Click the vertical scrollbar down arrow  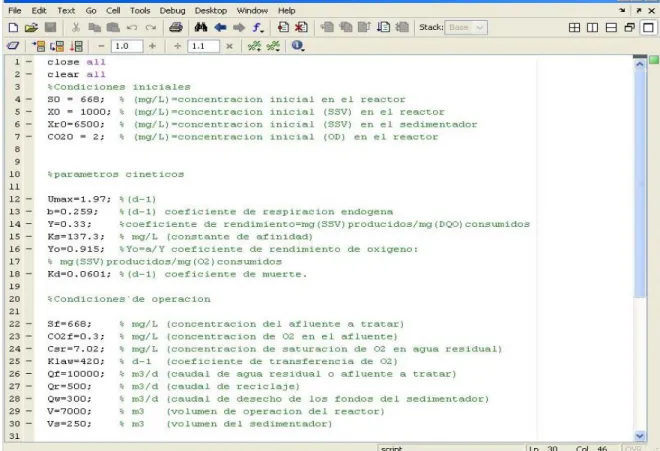(640, 436)
